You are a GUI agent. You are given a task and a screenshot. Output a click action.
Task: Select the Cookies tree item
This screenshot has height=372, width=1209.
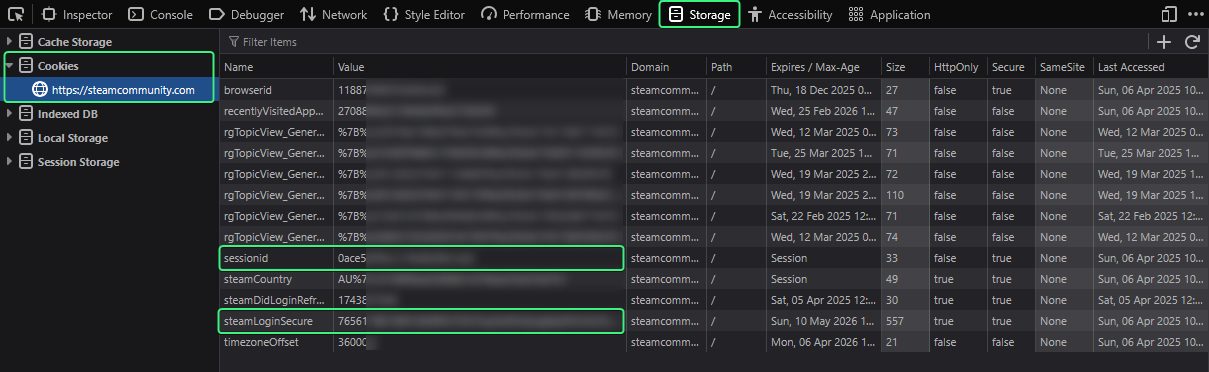pos(58,66)
